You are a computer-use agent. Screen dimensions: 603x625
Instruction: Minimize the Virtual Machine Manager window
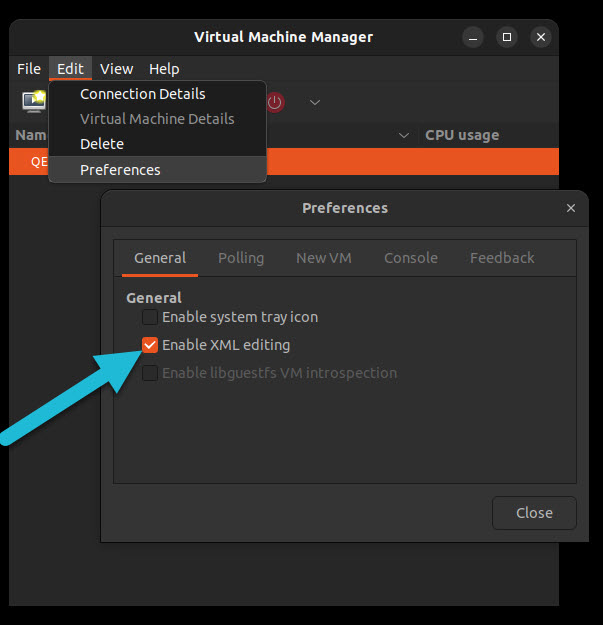tap(473, 37)
